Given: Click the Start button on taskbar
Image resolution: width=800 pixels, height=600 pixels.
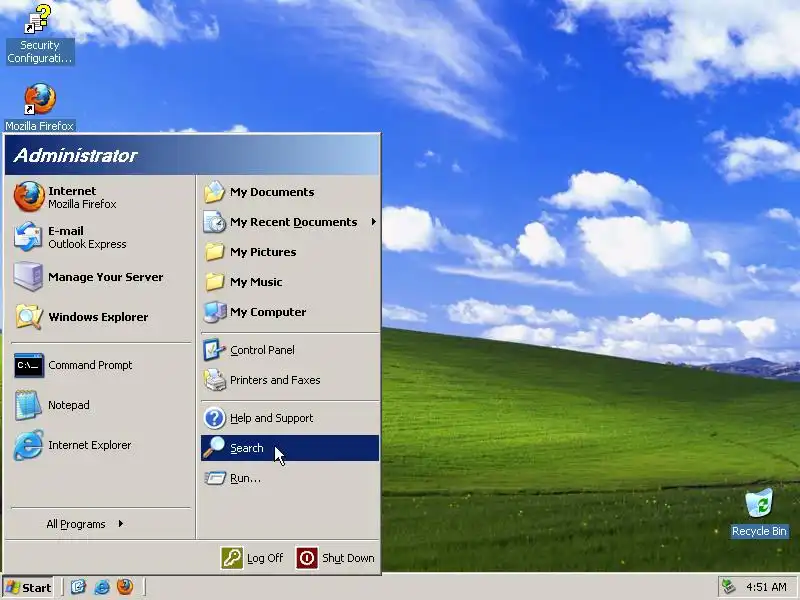Looking at the screenshot, I should tap(29, 587).
